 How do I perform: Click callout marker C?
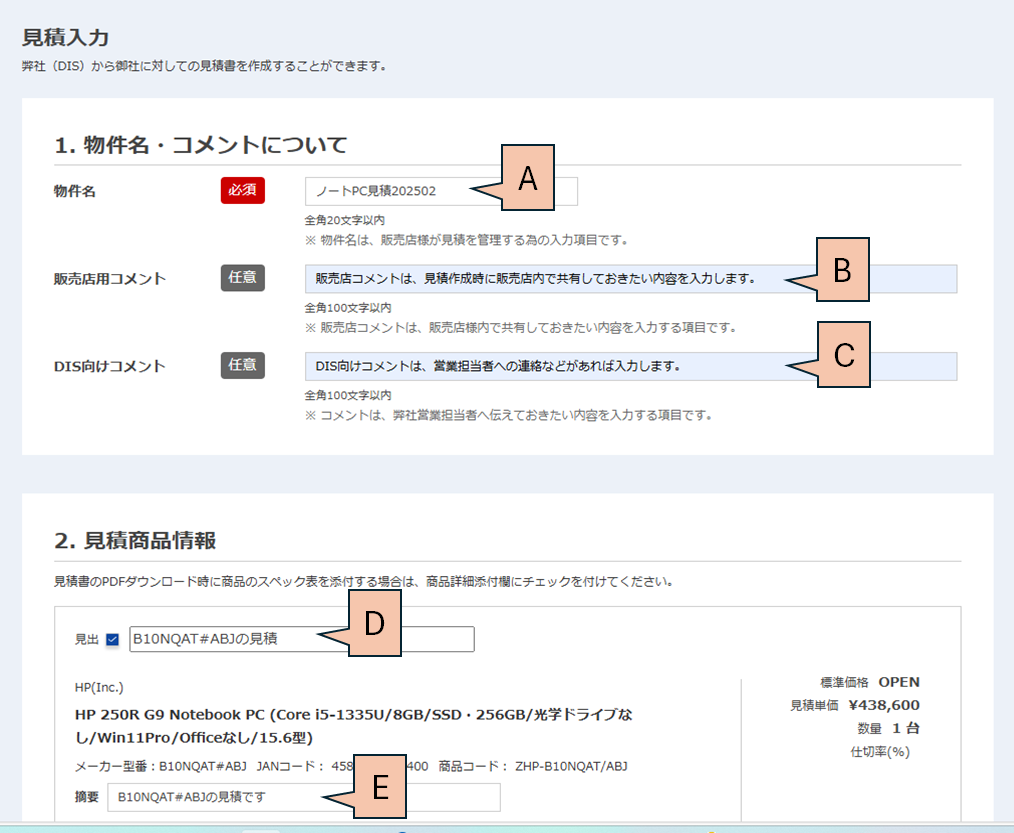(x=843, y=355)
